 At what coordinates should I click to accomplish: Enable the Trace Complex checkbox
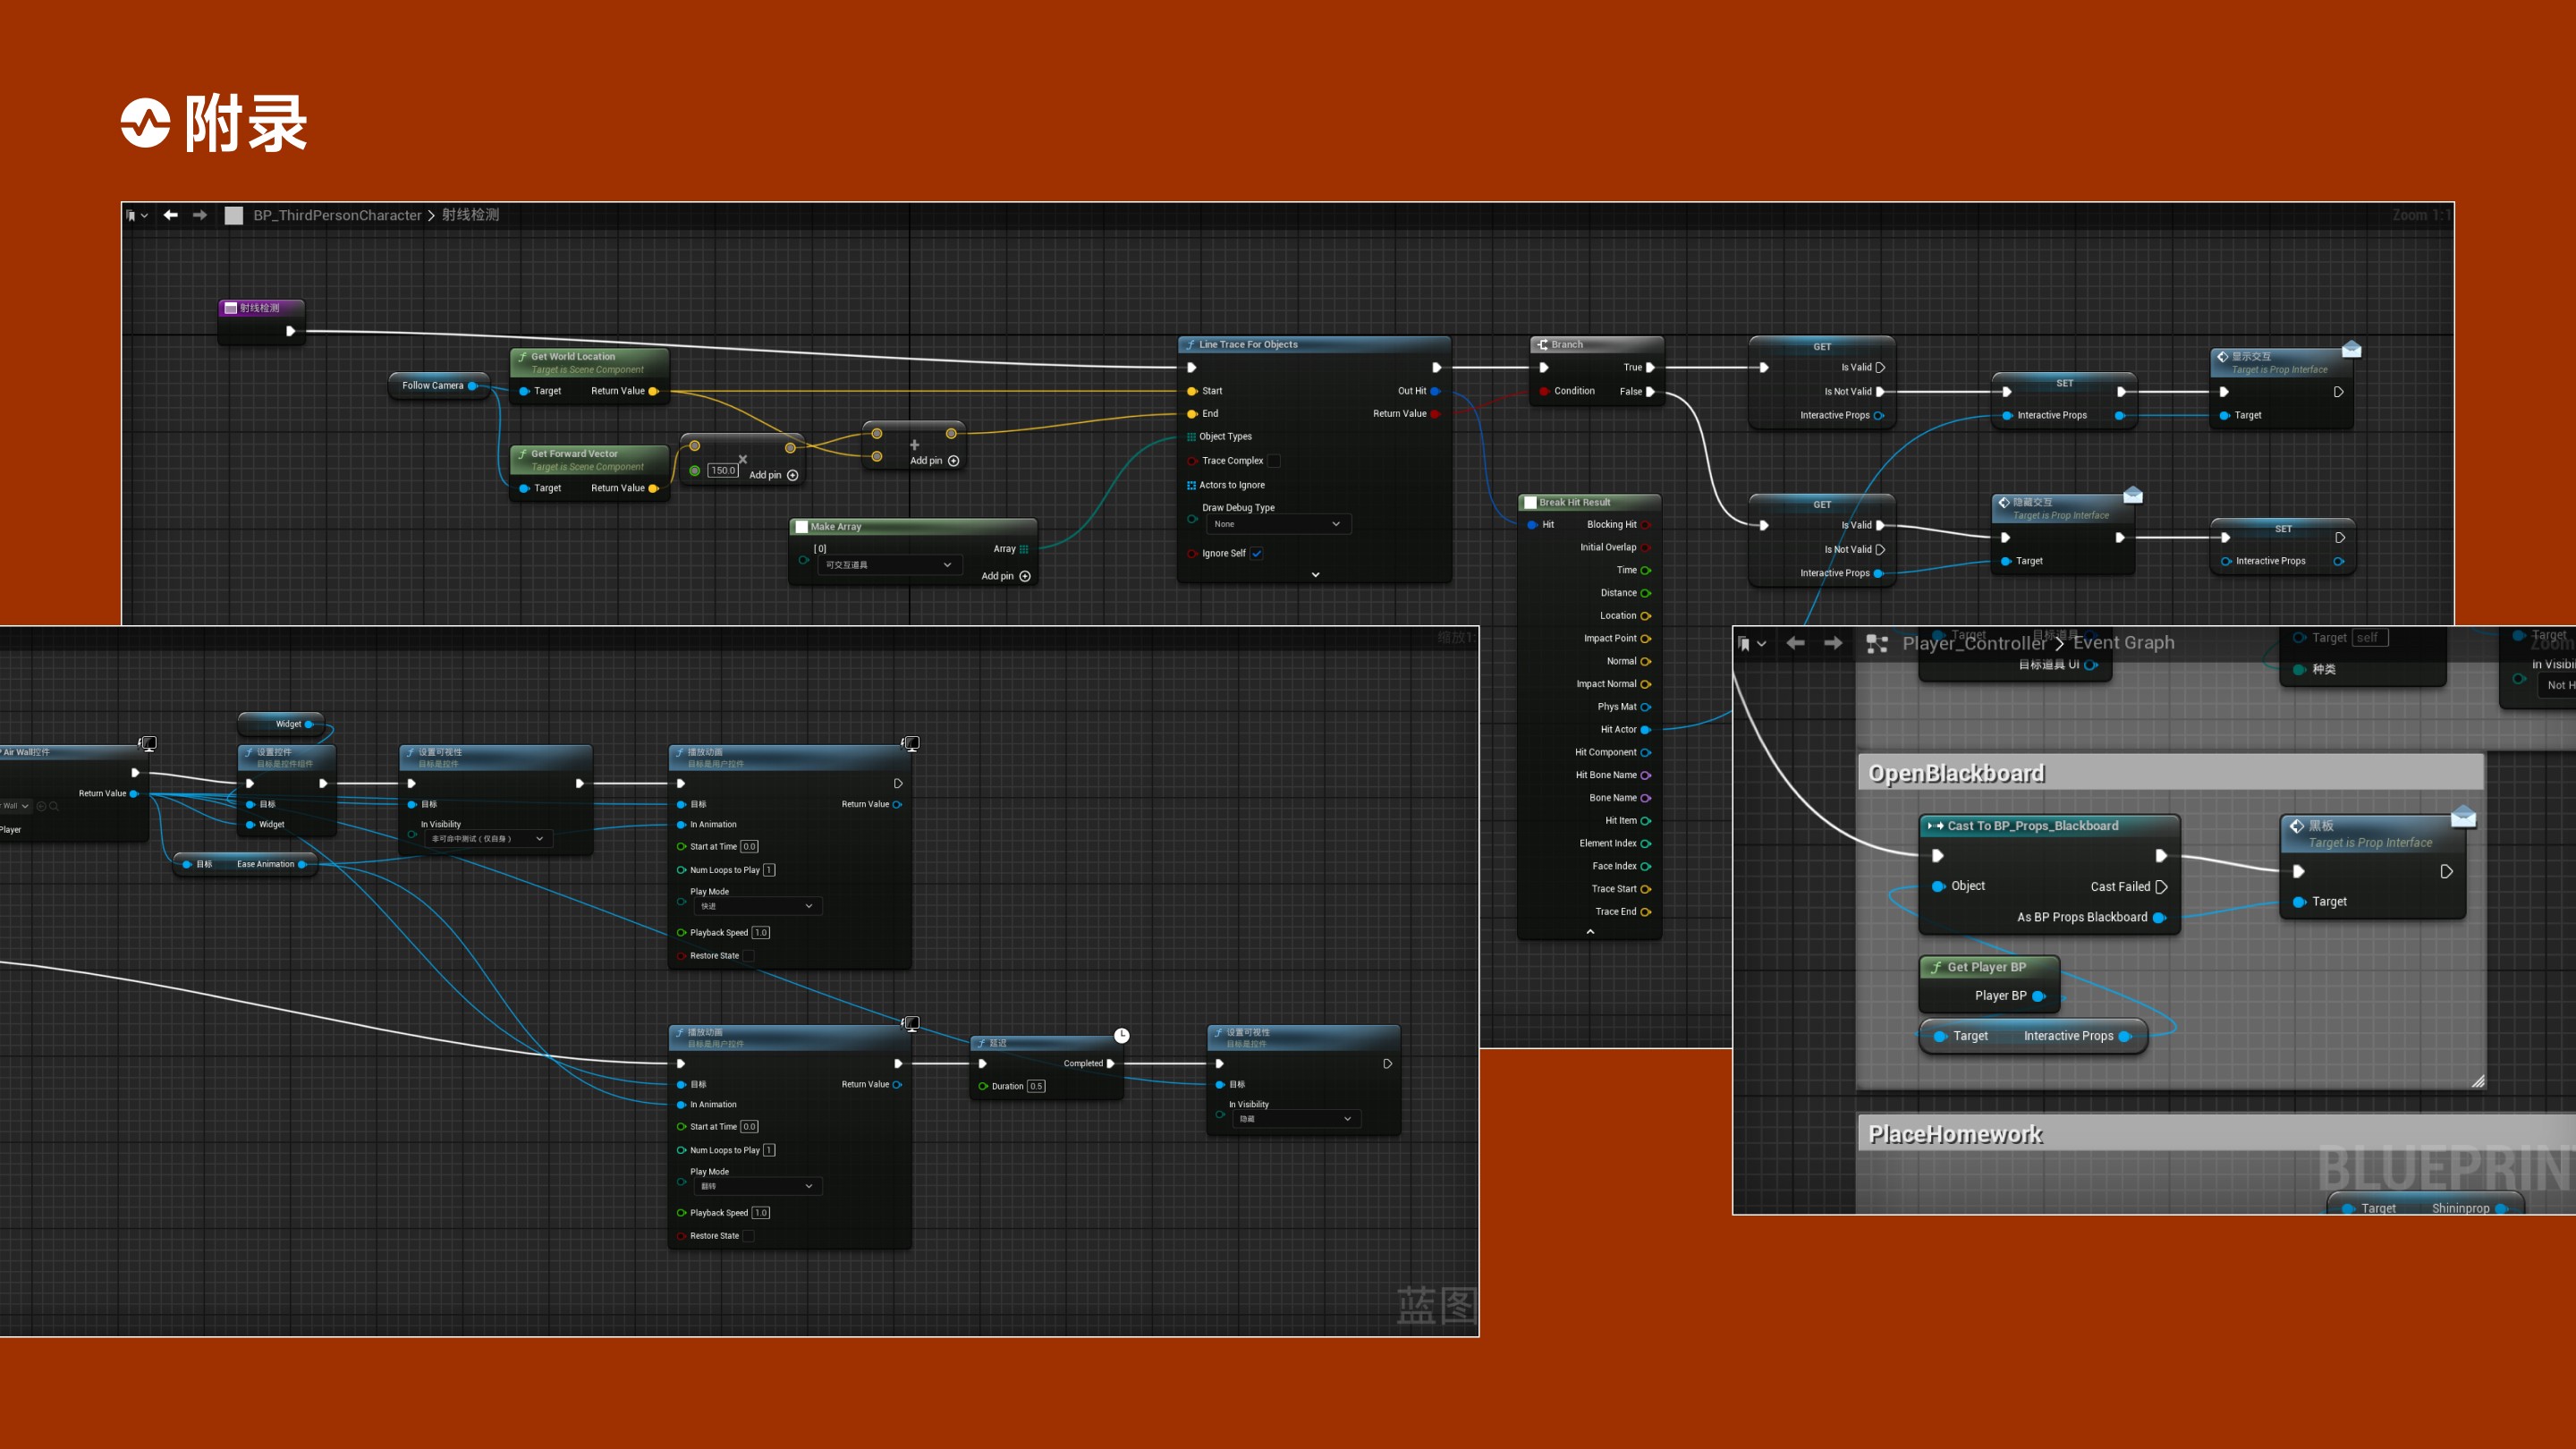(1274, 461)
